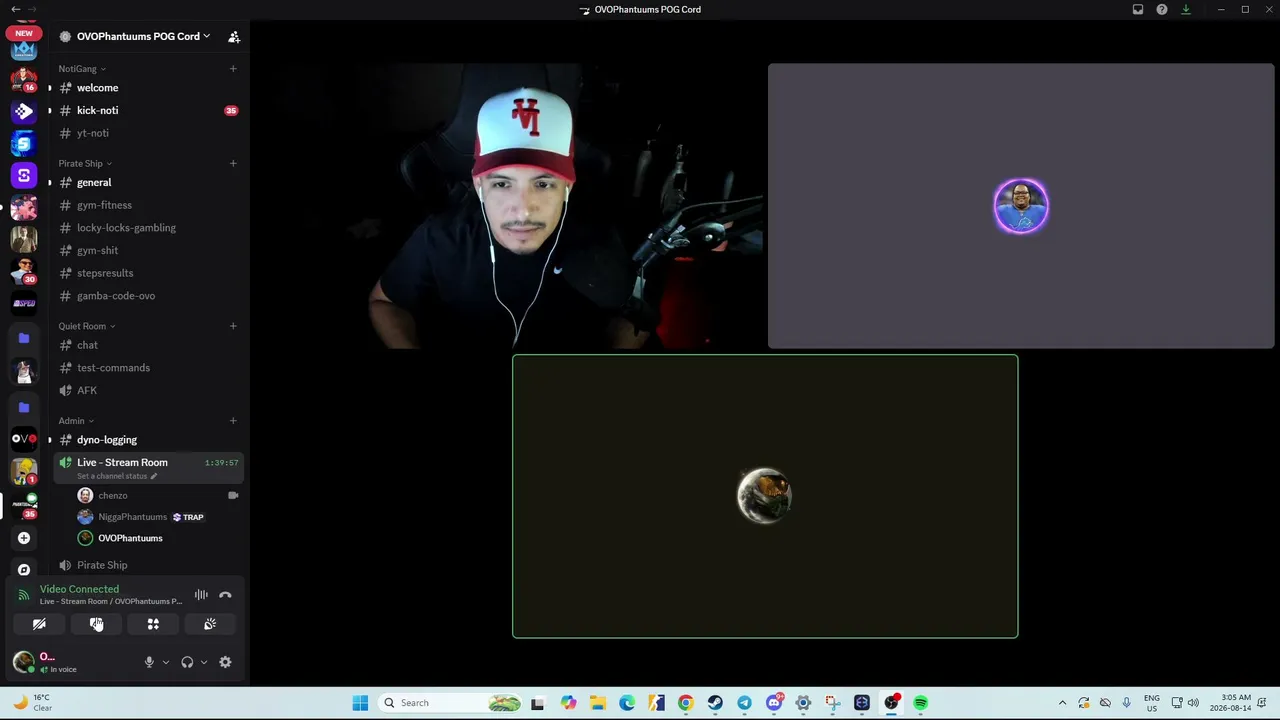Start an activity from the voice panel
The height and width of the screenshot is (720, 1280).
pyautogui.click(x=153, y=624)
